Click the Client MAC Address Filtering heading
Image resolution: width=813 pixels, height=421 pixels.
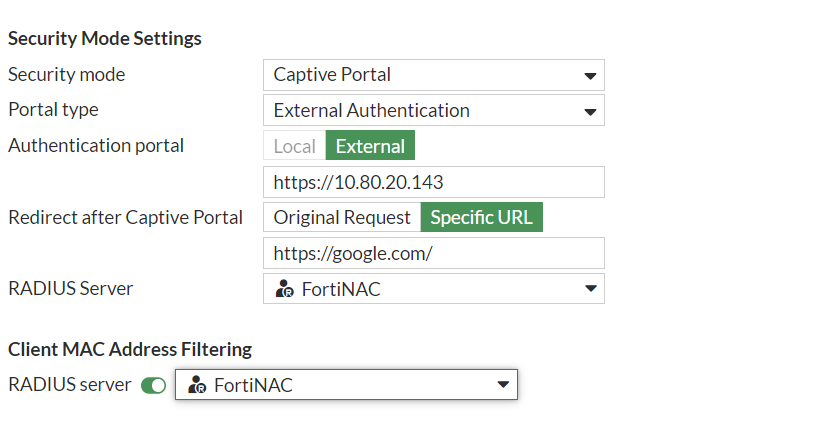tap(130, 349)
